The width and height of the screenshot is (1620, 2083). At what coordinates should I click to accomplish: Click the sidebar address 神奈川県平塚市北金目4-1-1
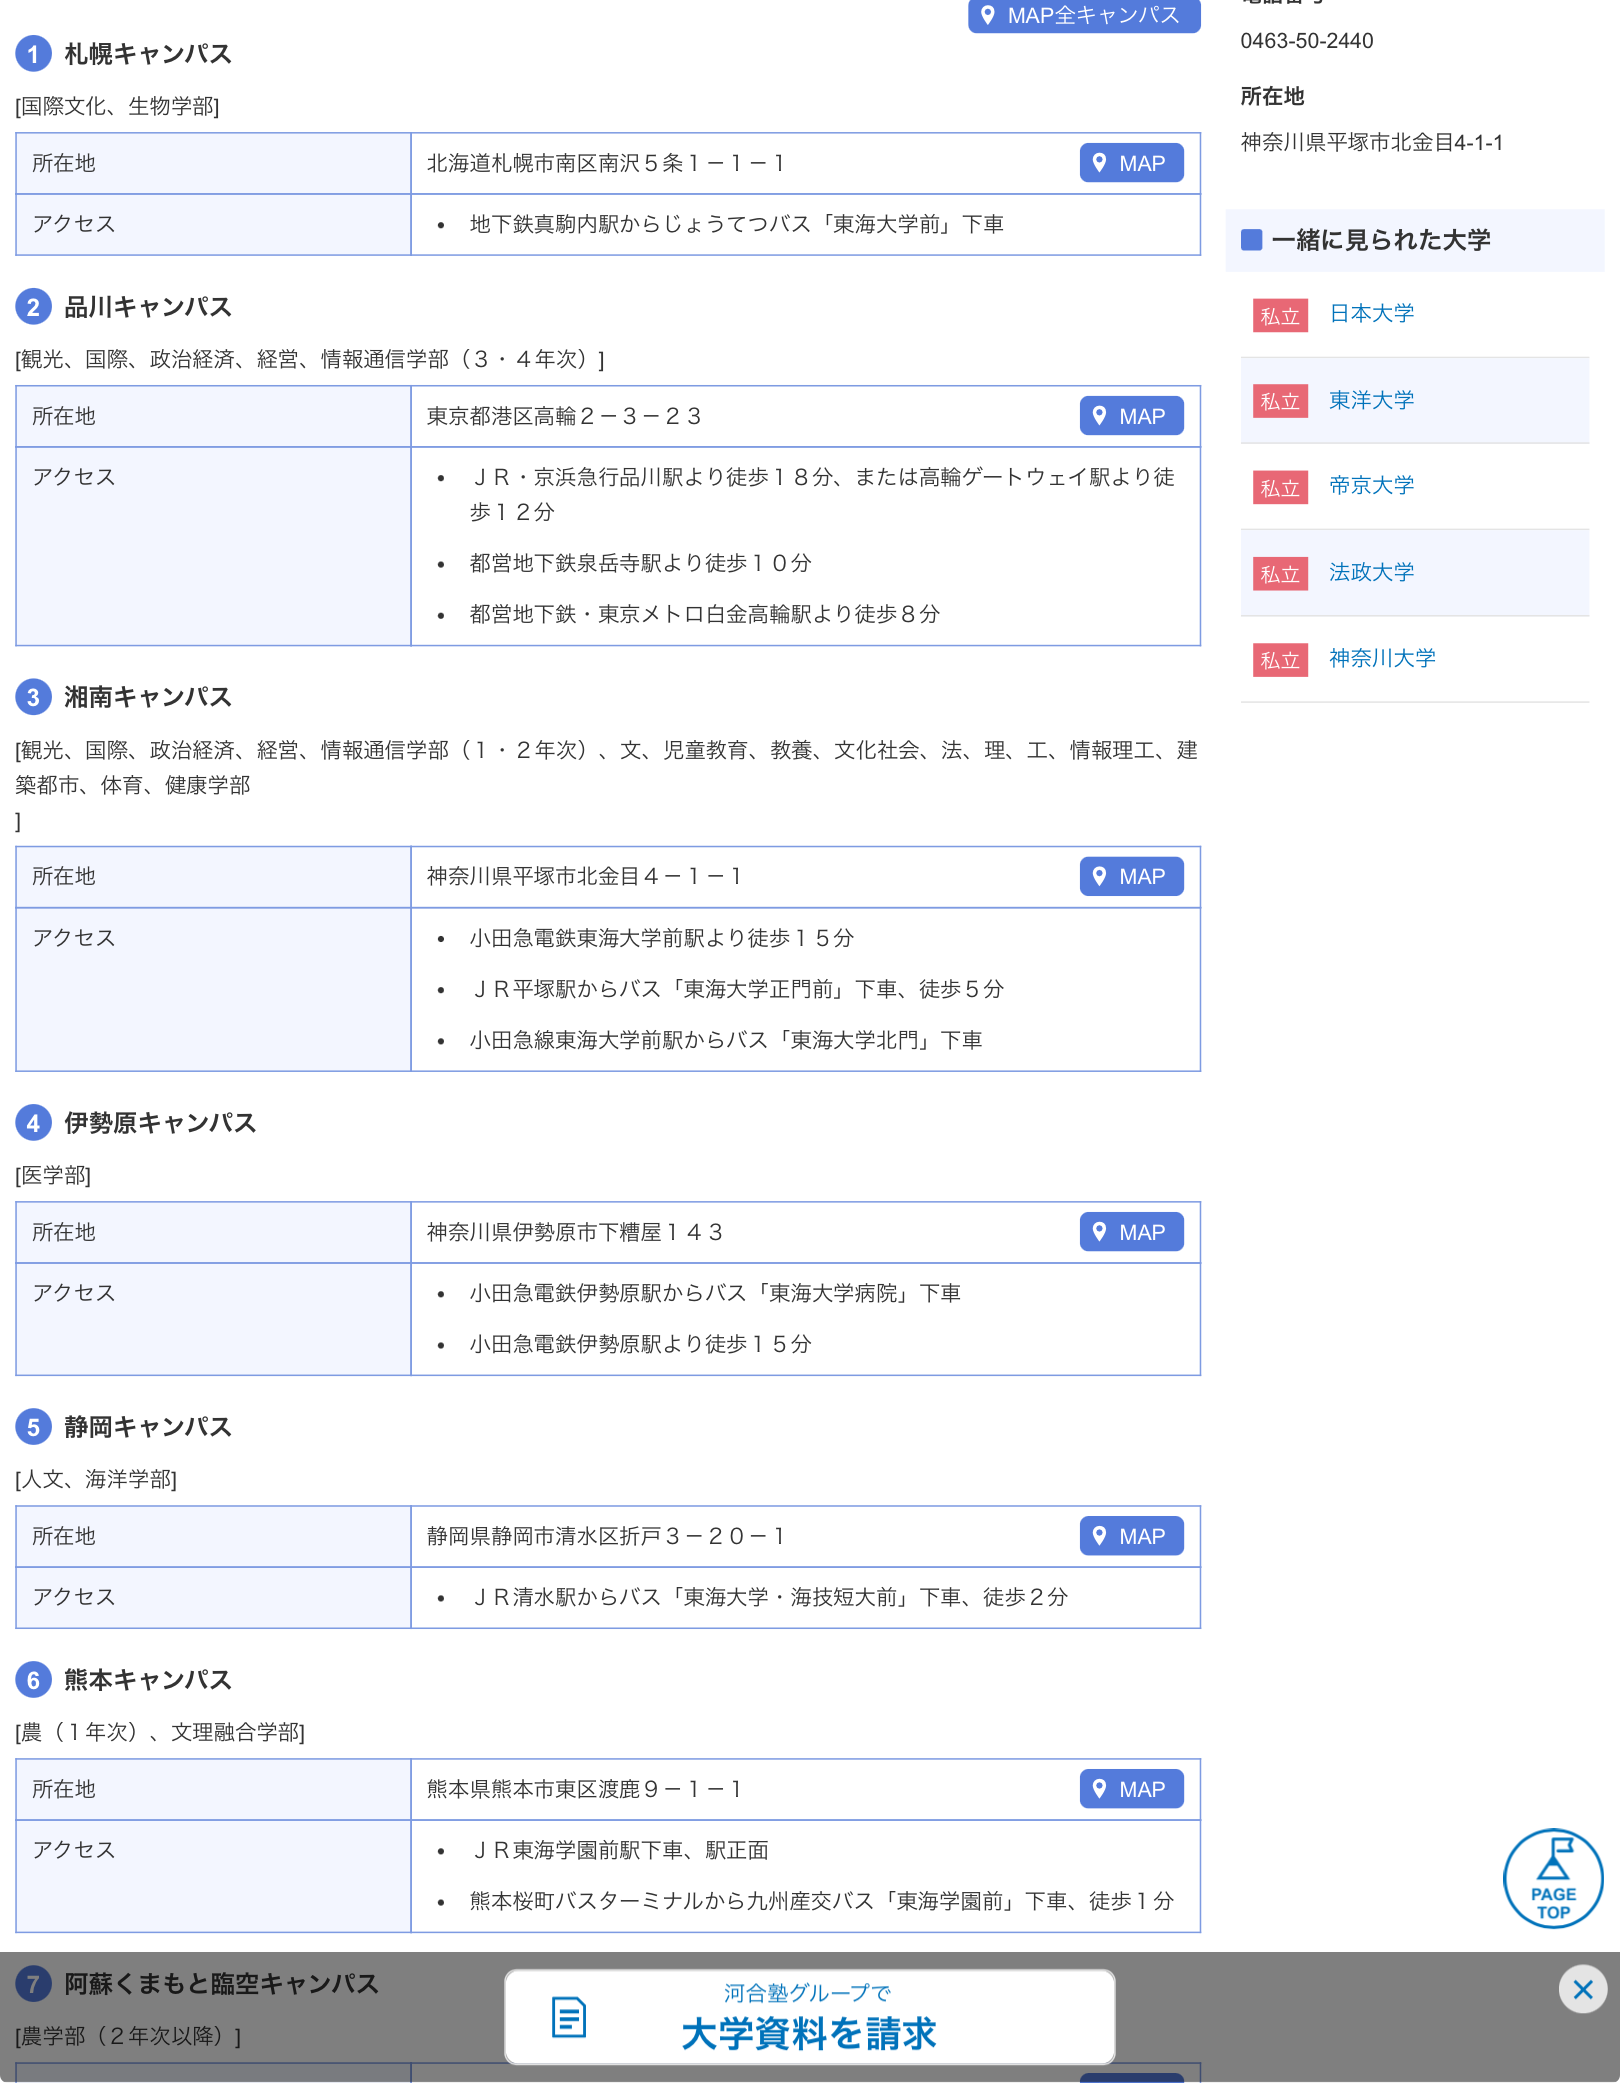tap(1371, 143)
